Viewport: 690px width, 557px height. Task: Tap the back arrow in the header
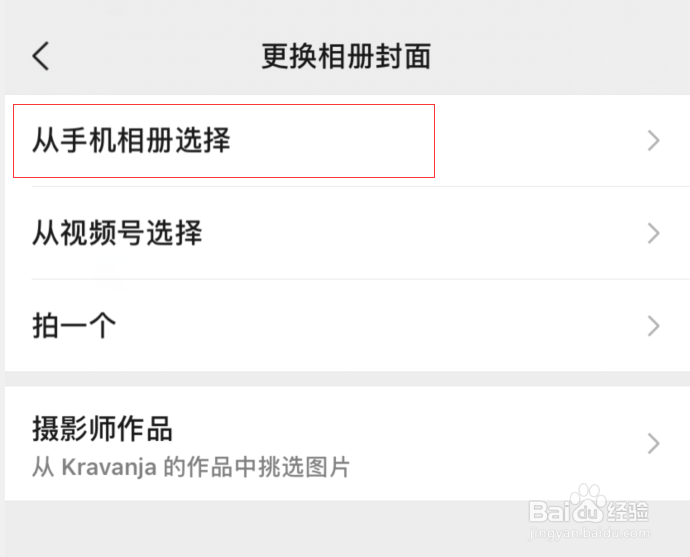click(40, 56)
